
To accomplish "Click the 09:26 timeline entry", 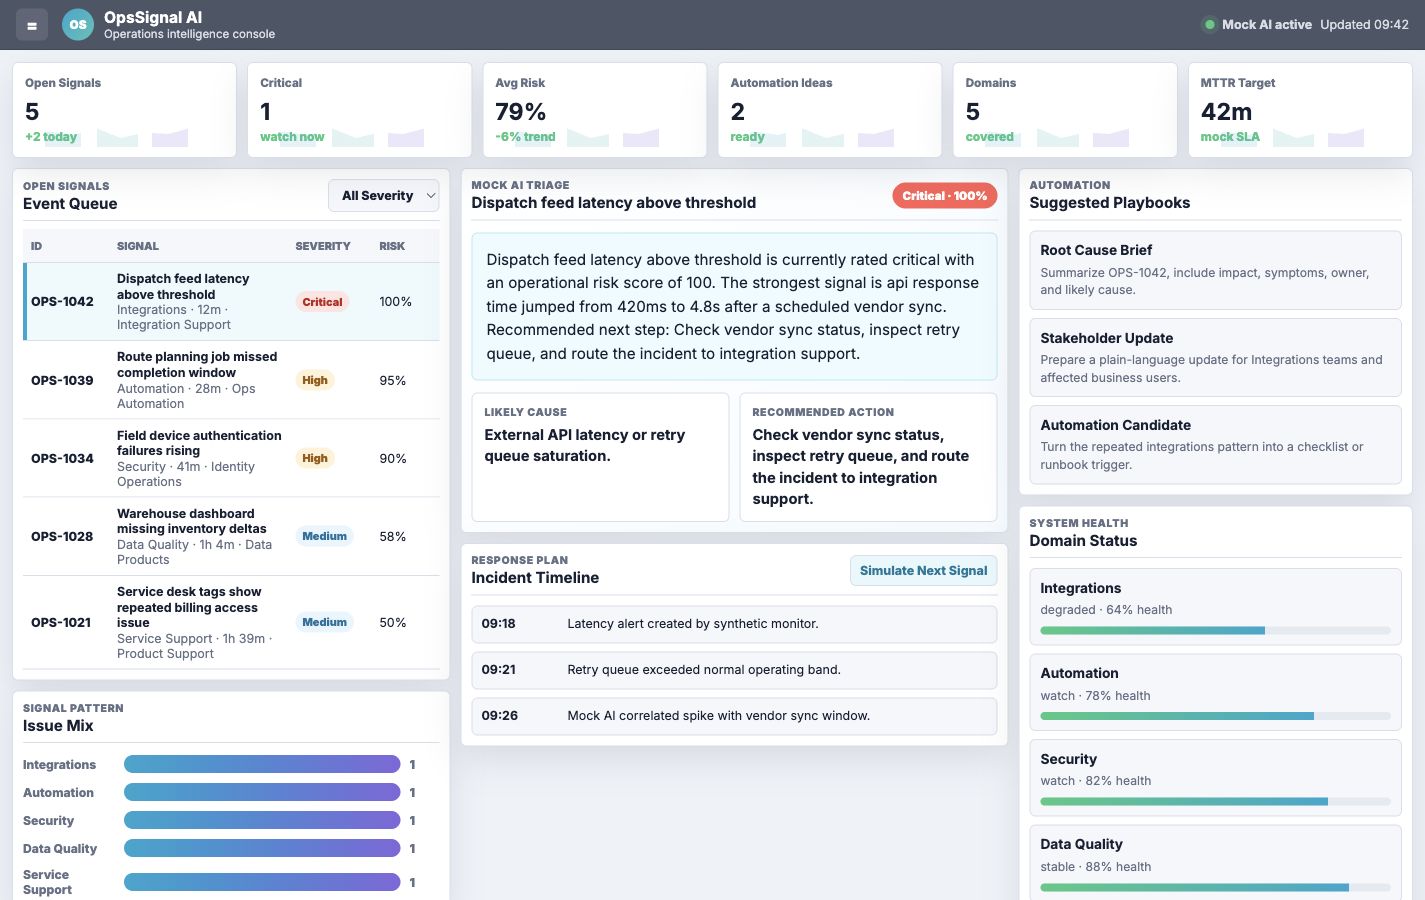I will coord(734,716).
